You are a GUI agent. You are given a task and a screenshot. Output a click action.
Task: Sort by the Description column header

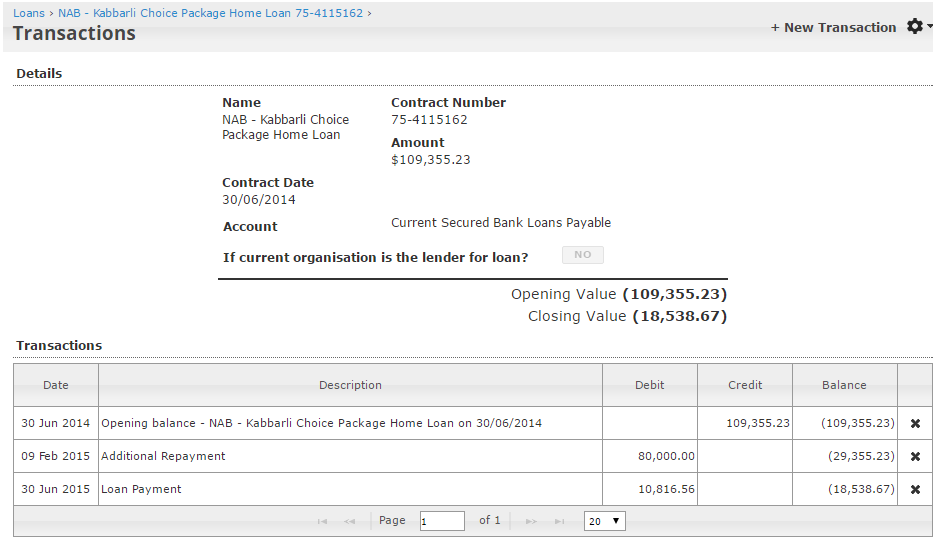click(350, 385)
